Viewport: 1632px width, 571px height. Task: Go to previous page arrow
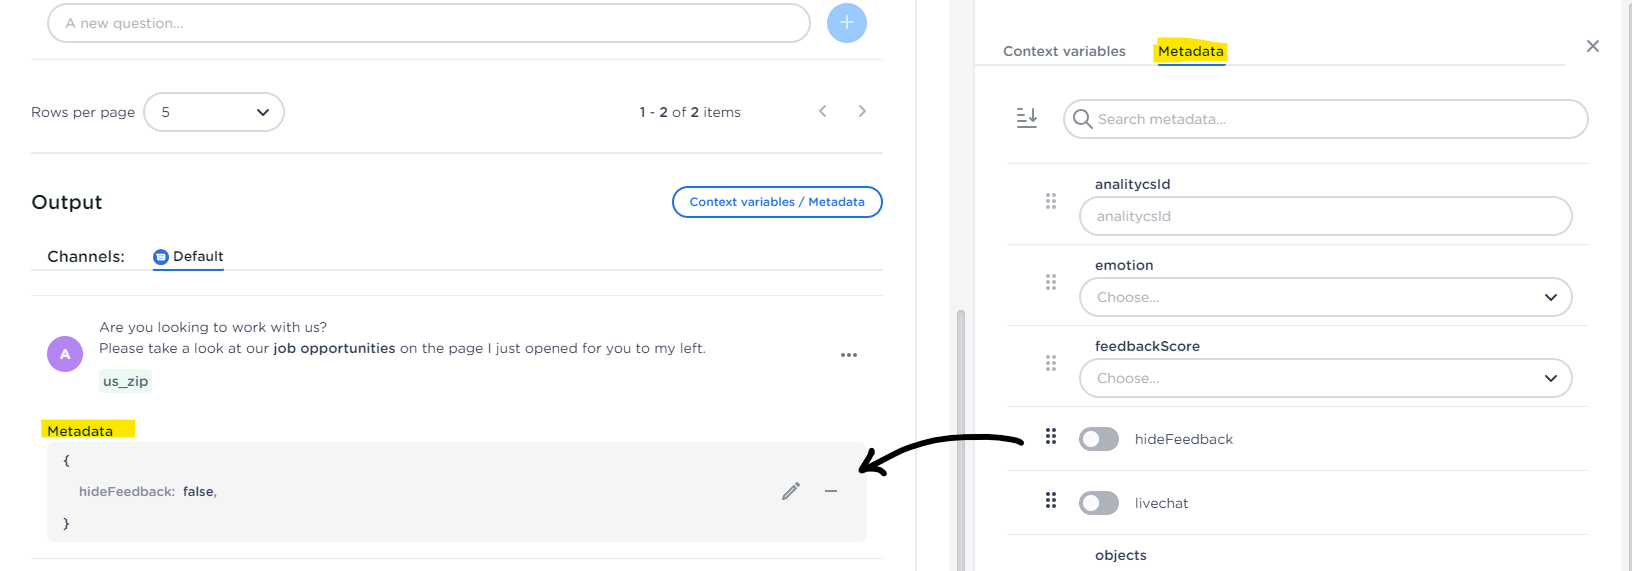(x=823, y=111)
